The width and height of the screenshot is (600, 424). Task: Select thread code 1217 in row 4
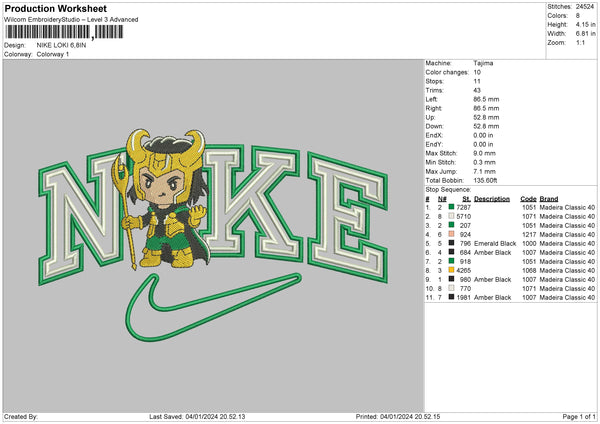click(530, 234)
